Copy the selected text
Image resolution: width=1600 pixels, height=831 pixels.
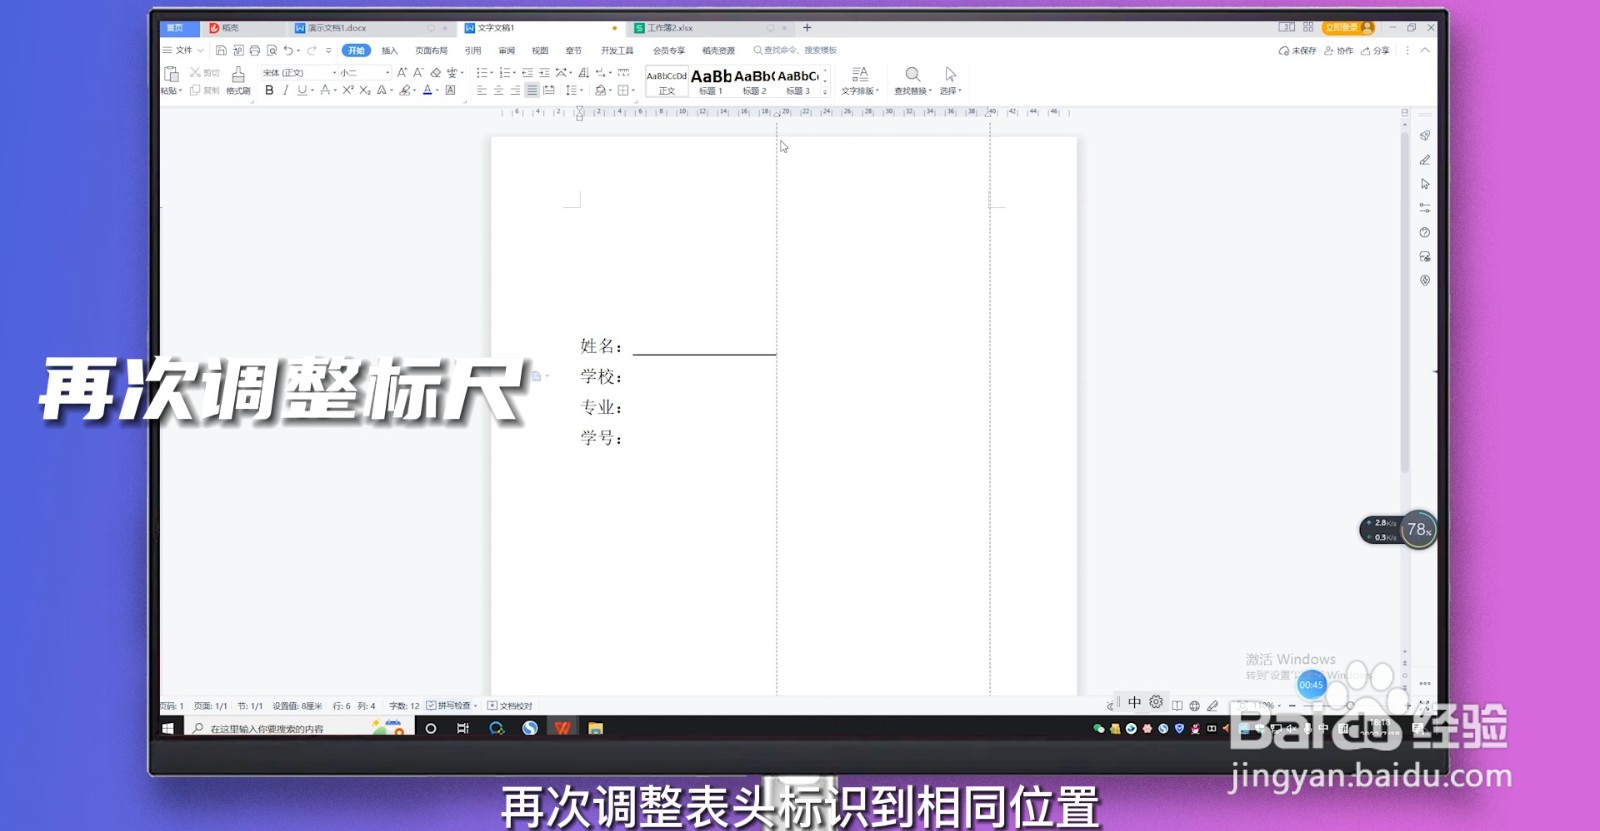pos(204,90)
